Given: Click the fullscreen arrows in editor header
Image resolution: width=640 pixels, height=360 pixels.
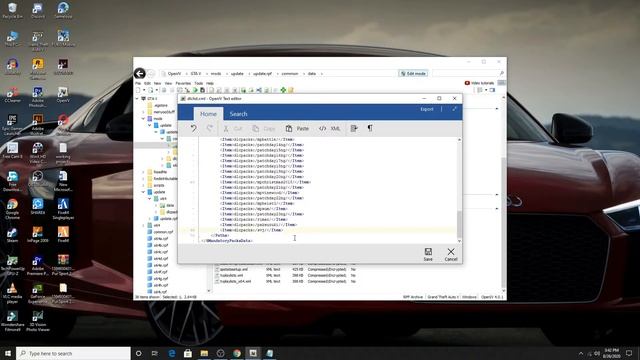Looking at the screenshot, I should [x=454, y=109].
